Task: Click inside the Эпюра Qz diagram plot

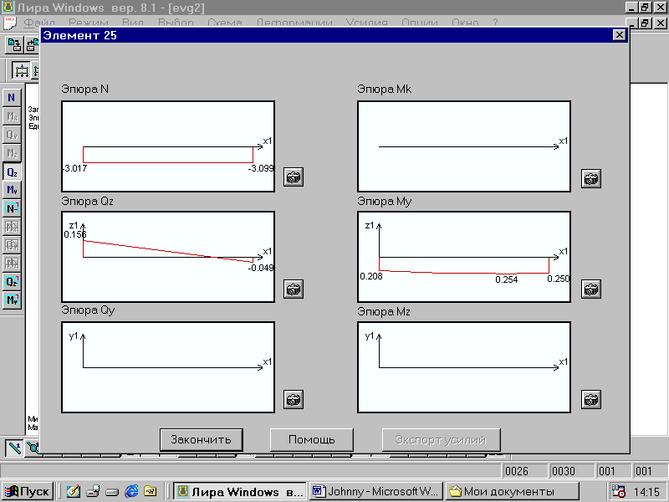Action: click(168, 257)
